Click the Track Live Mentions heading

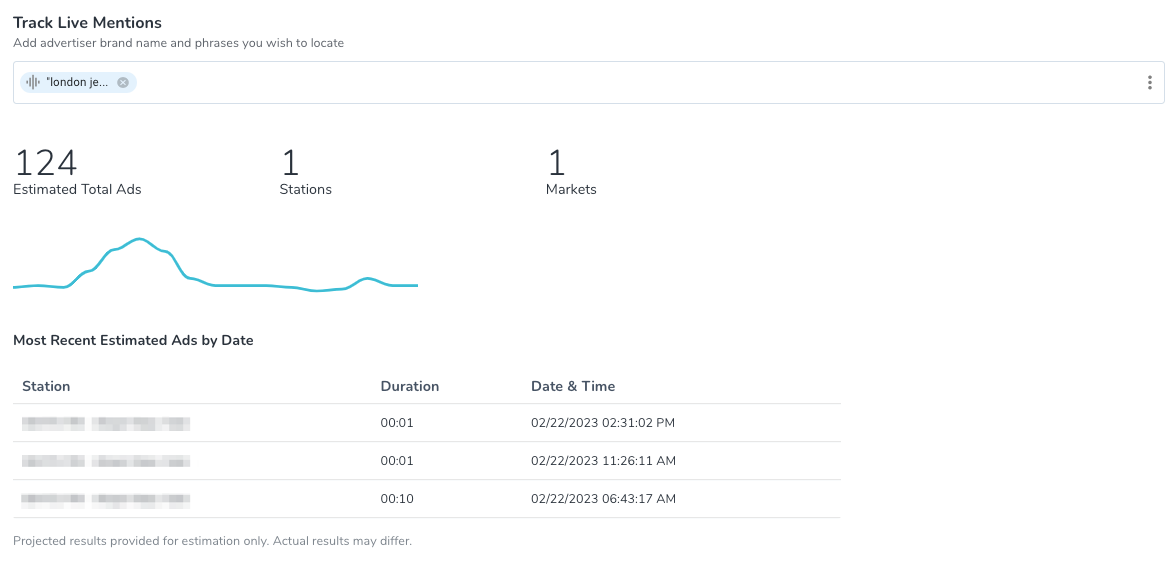[87, 22]
